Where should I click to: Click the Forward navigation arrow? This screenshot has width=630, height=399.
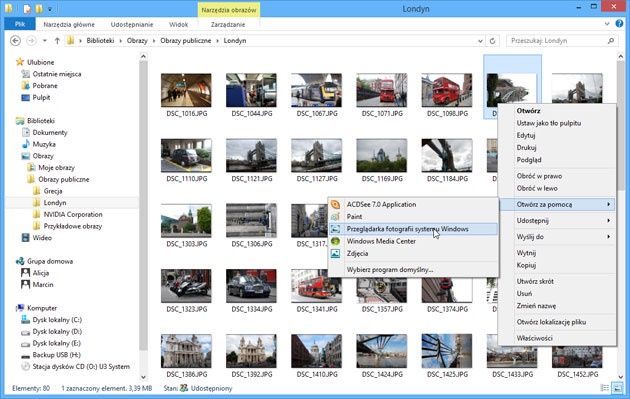click(31, 41)
